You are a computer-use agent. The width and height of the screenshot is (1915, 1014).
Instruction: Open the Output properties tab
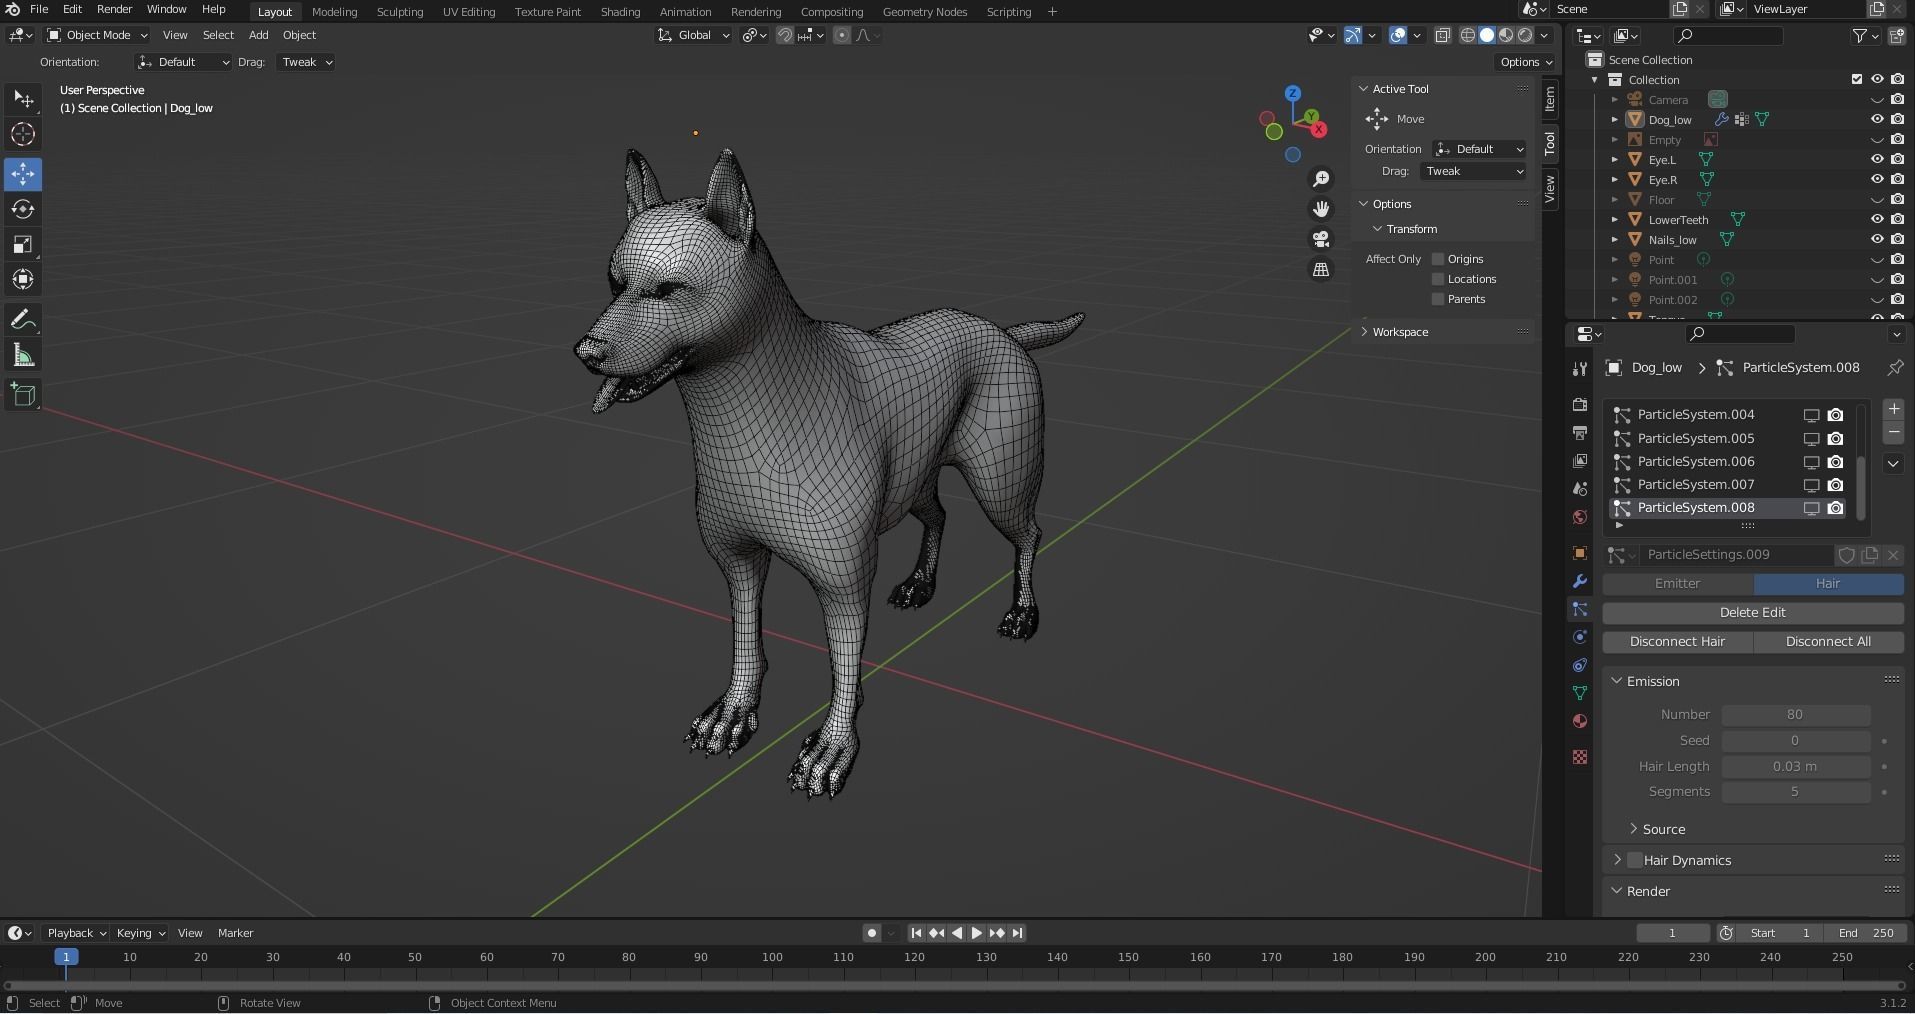tap(1580, 433)
